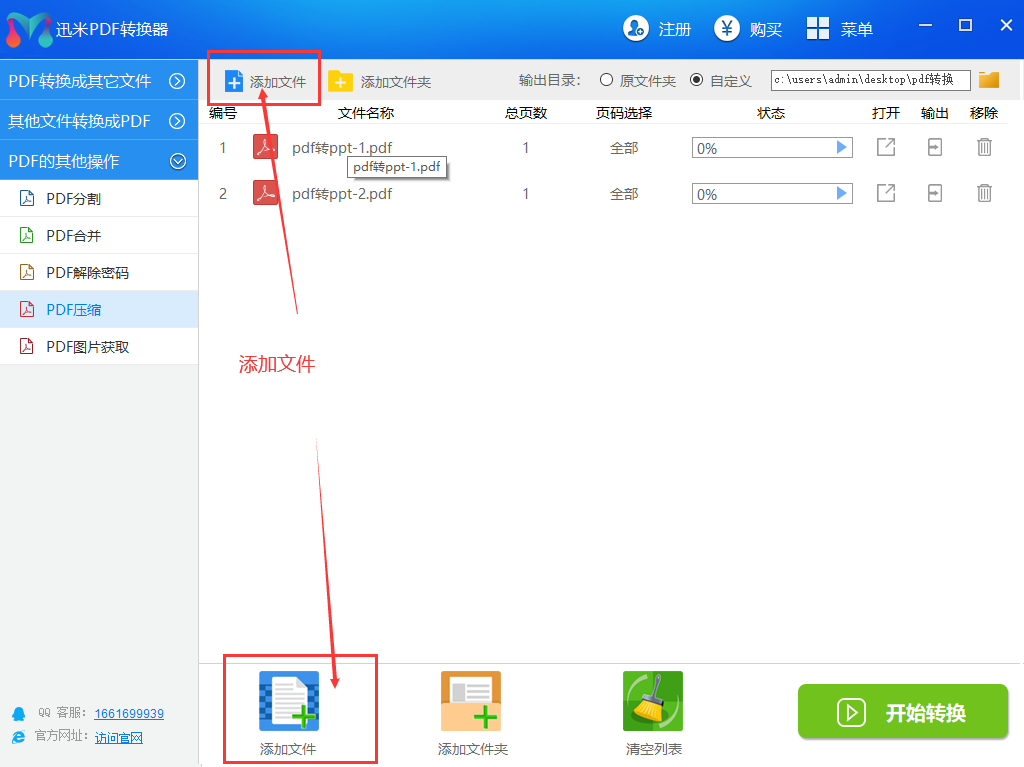Expand the PDF转换成其它文件 section
The height and width of the screenshot is (767, 1024).
click(177, 81)
